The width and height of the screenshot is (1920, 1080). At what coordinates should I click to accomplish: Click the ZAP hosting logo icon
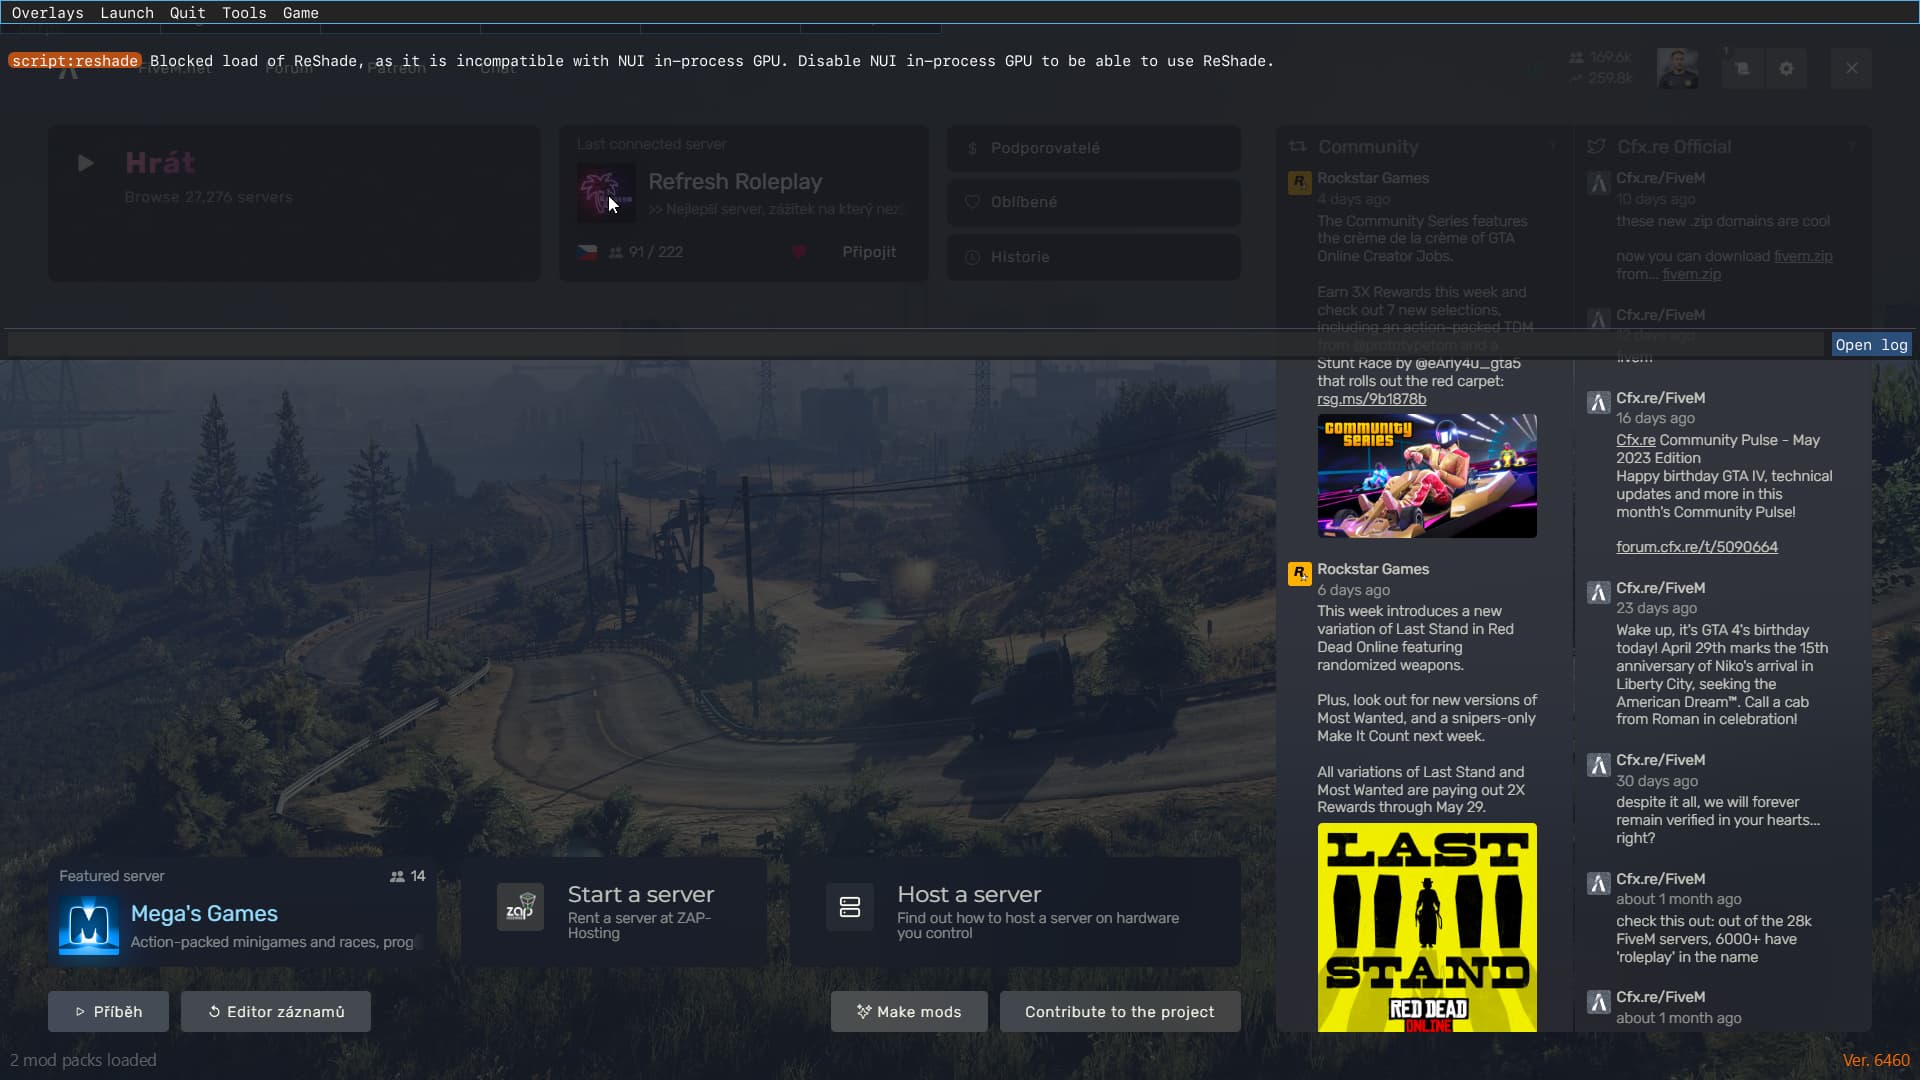click(520, 907)
